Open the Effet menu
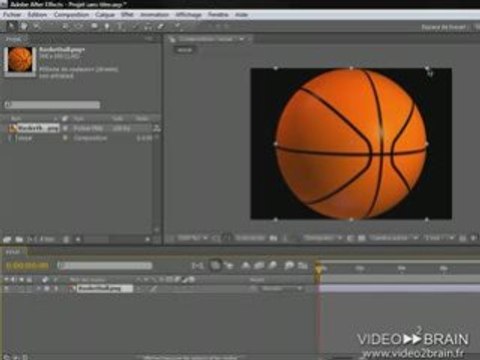480x360 pixels. pyautogui.click(x=127, y=15)
